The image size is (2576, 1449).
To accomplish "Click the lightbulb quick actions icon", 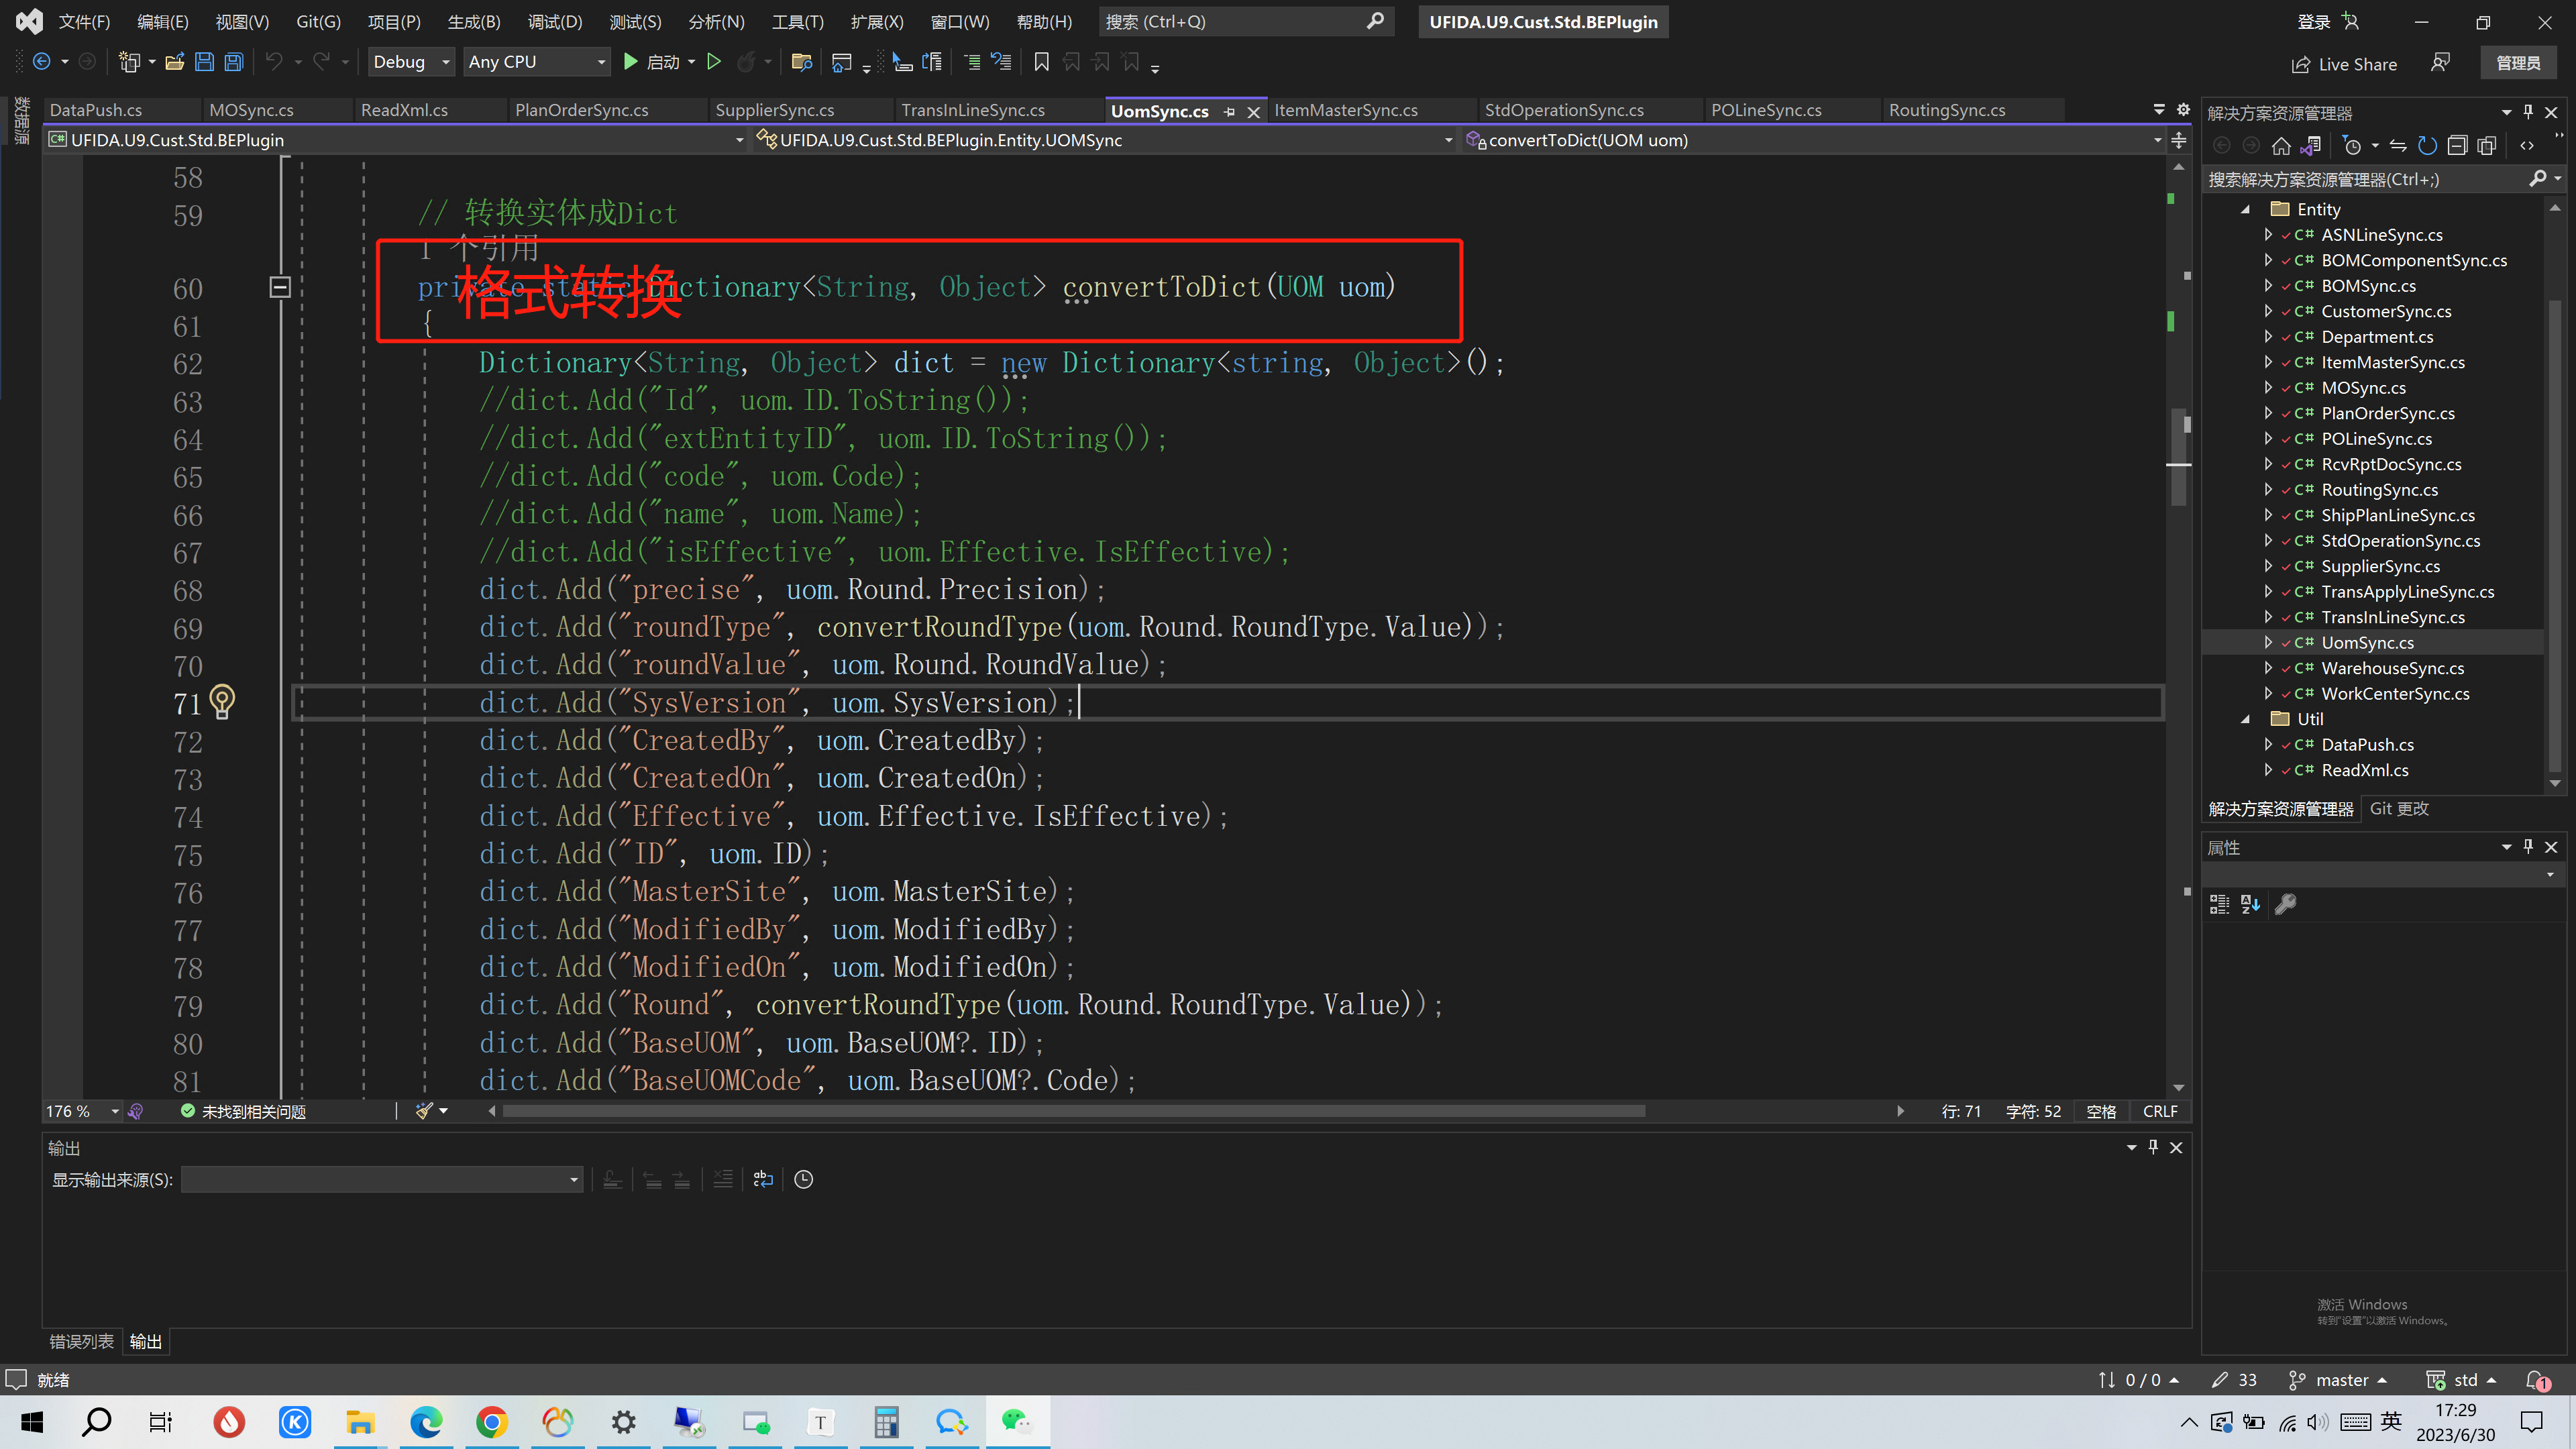I will coord(222,702).
